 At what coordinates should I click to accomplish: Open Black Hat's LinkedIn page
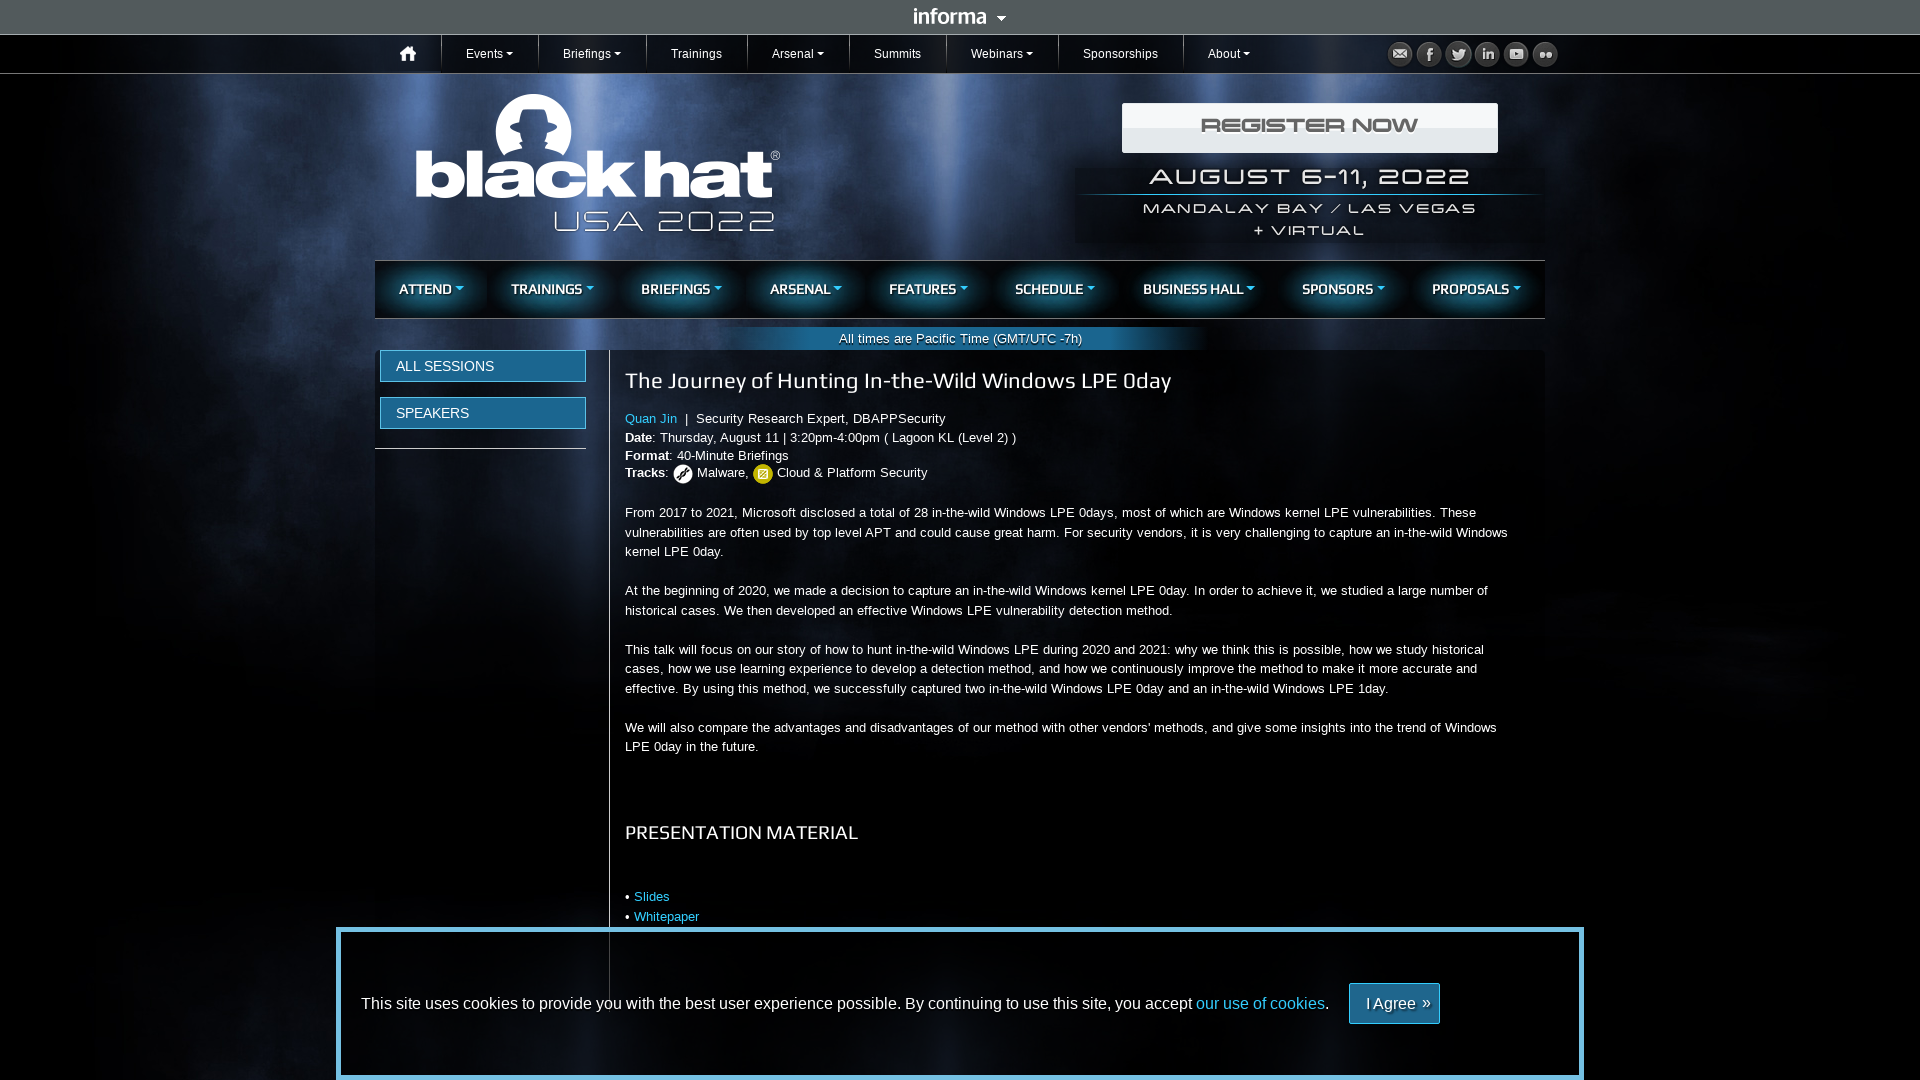pos(1487,54)
